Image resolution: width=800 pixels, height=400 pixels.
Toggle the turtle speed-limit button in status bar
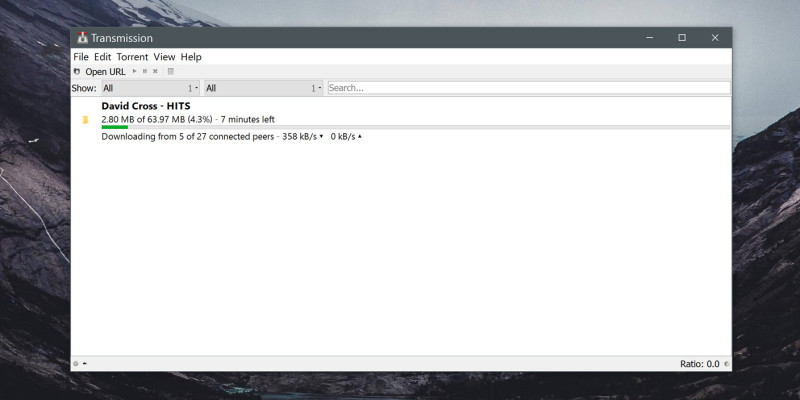coord(85,364)
